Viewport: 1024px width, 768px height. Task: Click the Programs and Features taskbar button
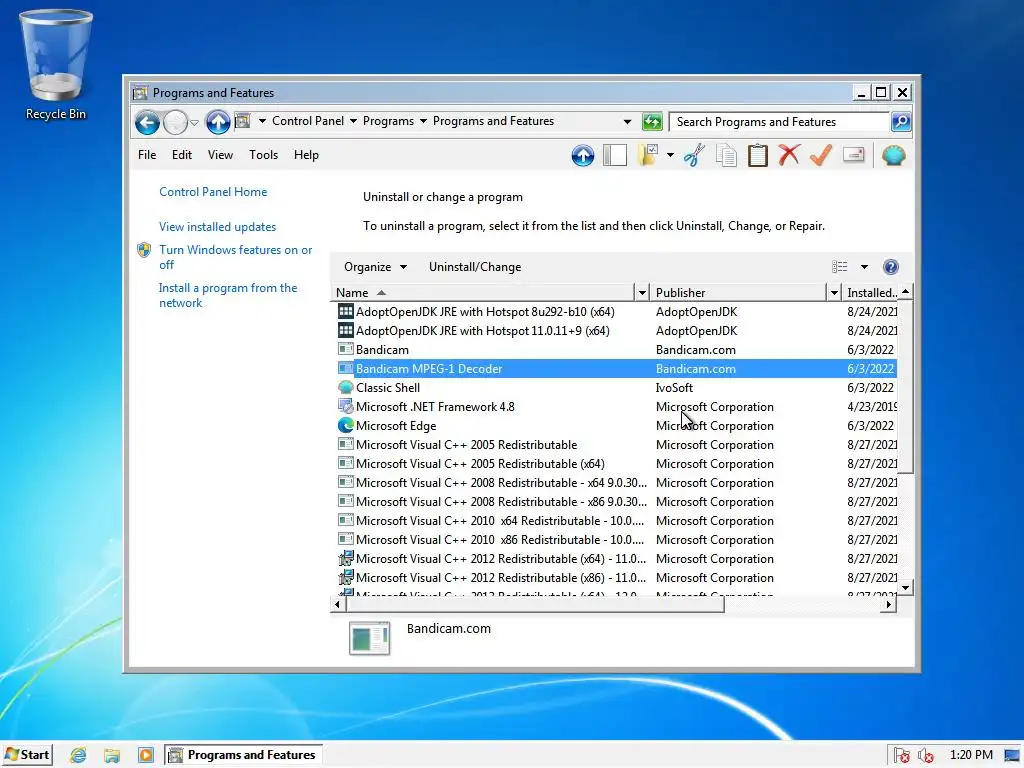(x=243, y=755)
